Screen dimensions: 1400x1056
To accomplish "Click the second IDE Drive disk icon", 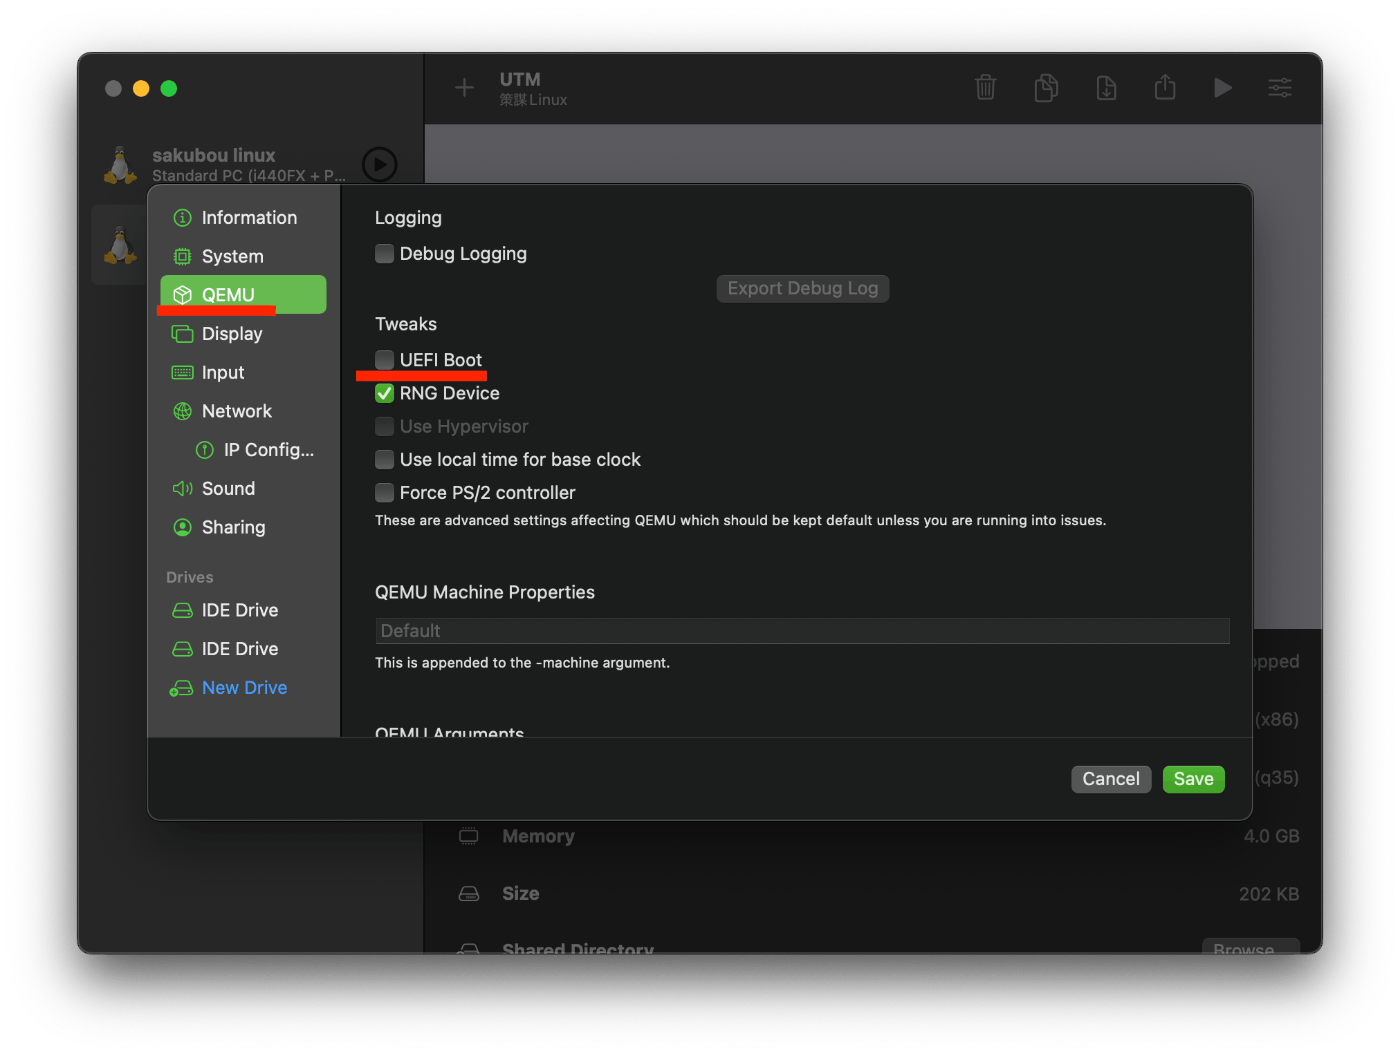I will tap(182, 649).
